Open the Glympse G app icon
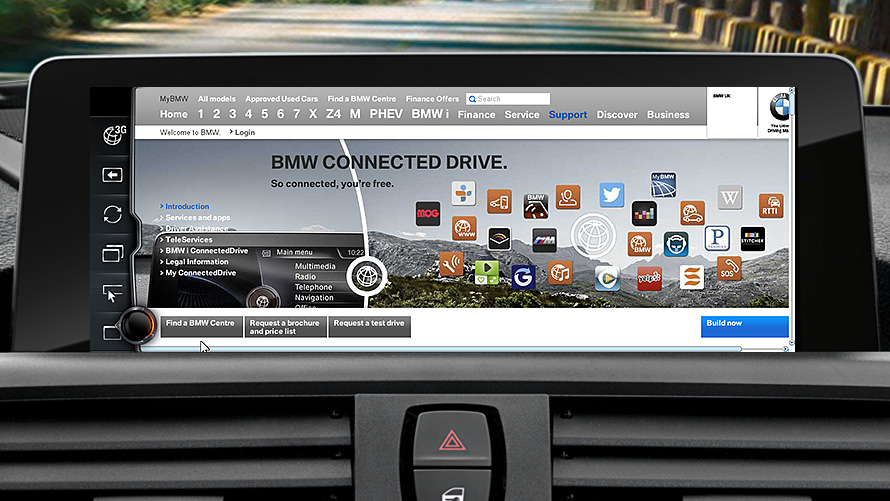This screenshot has height=501, width=890. (x=523, y=277)
